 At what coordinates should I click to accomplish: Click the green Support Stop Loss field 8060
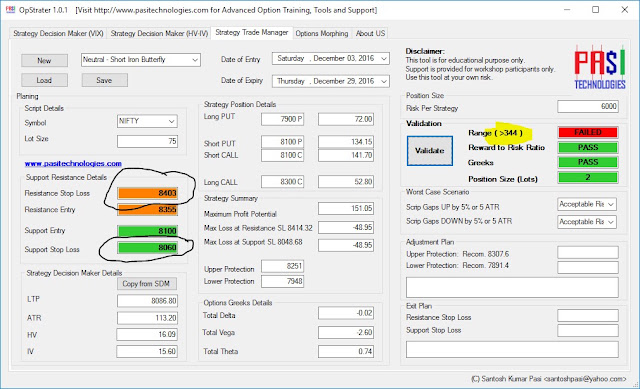click(147, 247)
